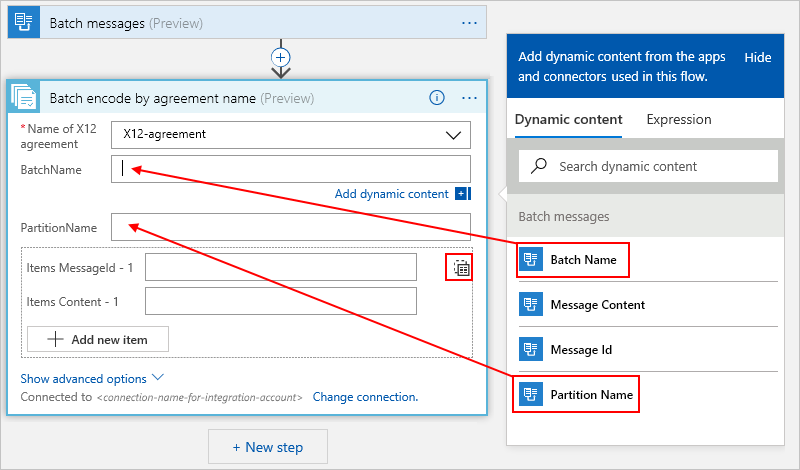
Task: Hide the dynamic content panel
Action: click(758, 58)
